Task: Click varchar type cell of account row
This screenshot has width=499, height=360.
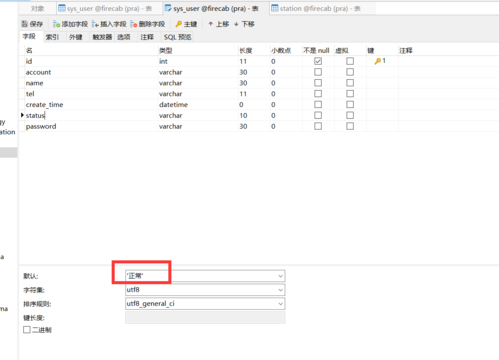Action: (198, 72)
